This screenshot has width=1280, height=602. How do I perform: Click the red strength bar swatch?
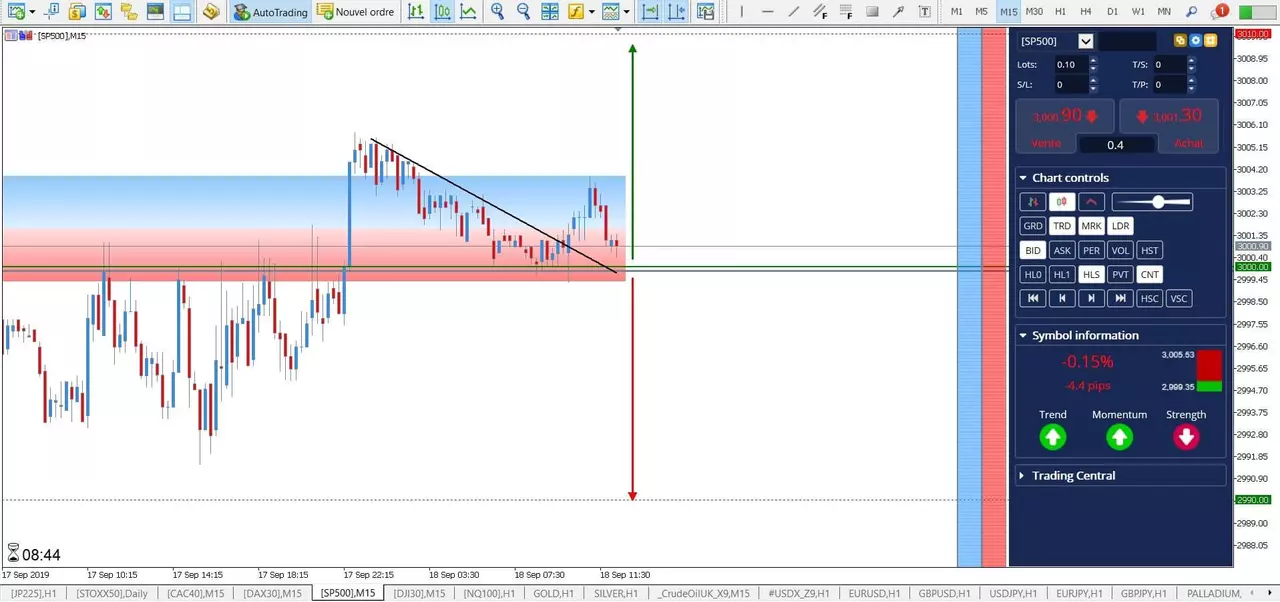point(1209,364)
